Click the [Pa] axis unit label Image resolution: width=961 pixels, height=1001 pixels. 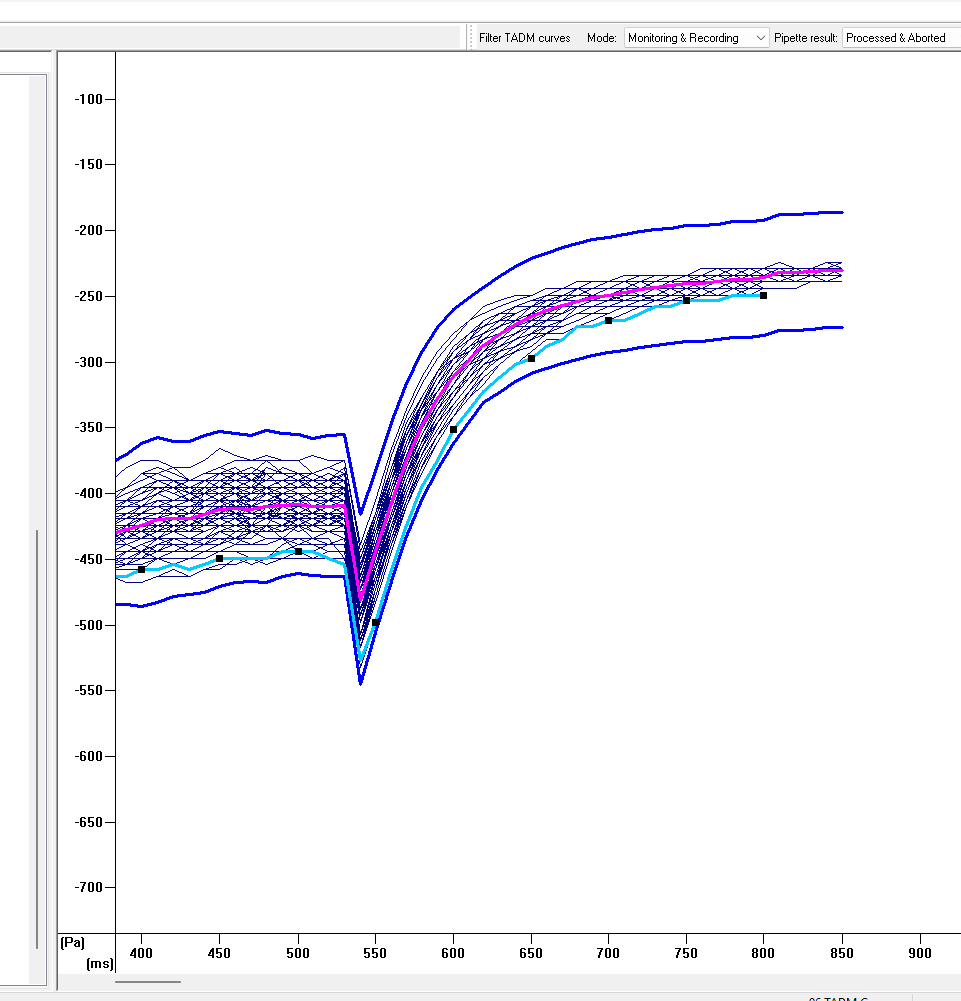click(74, 942)
